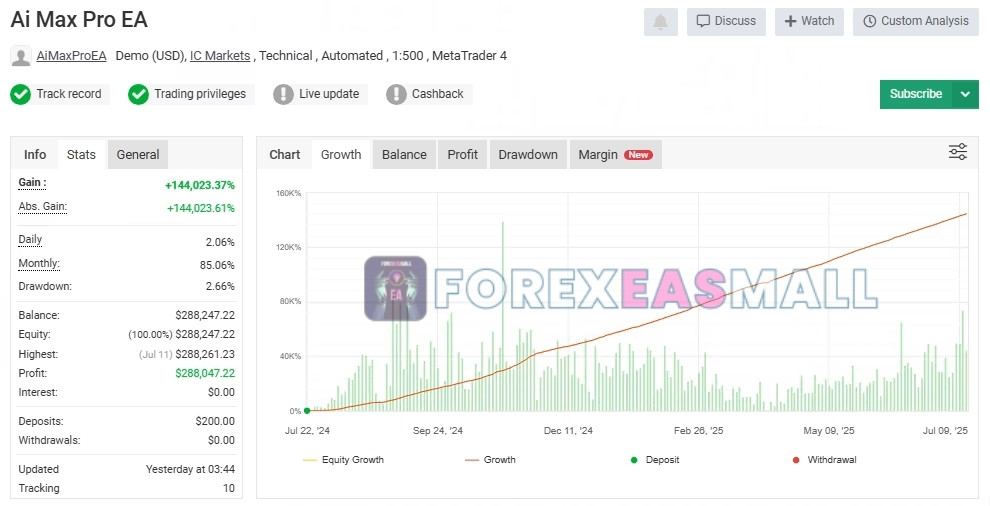Switch to the Info tab
This screenshot has width=990, height=506.
35,155
